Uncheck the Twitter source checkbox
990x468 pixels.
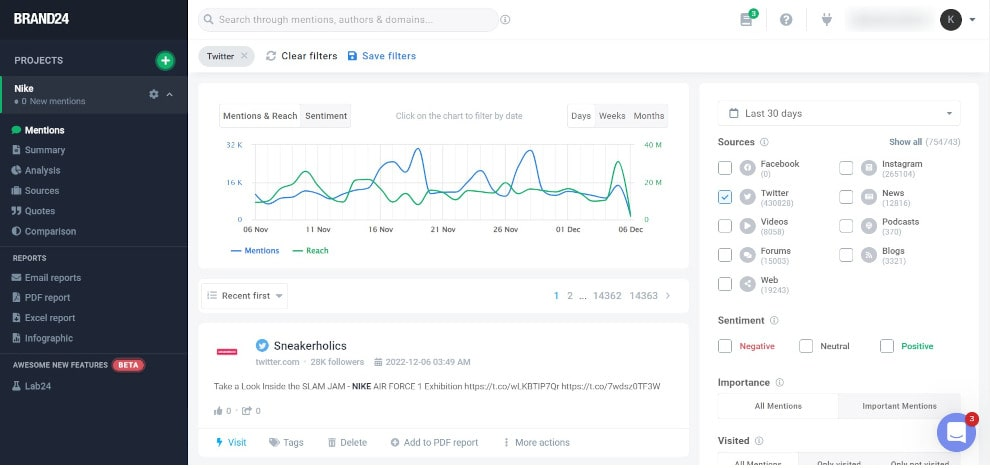tap(725, 197)
